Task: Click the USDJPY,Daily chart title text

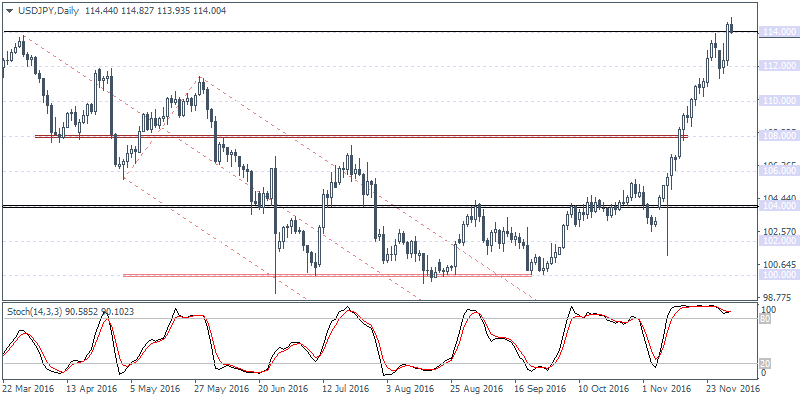Action: [x=47, y=11]
